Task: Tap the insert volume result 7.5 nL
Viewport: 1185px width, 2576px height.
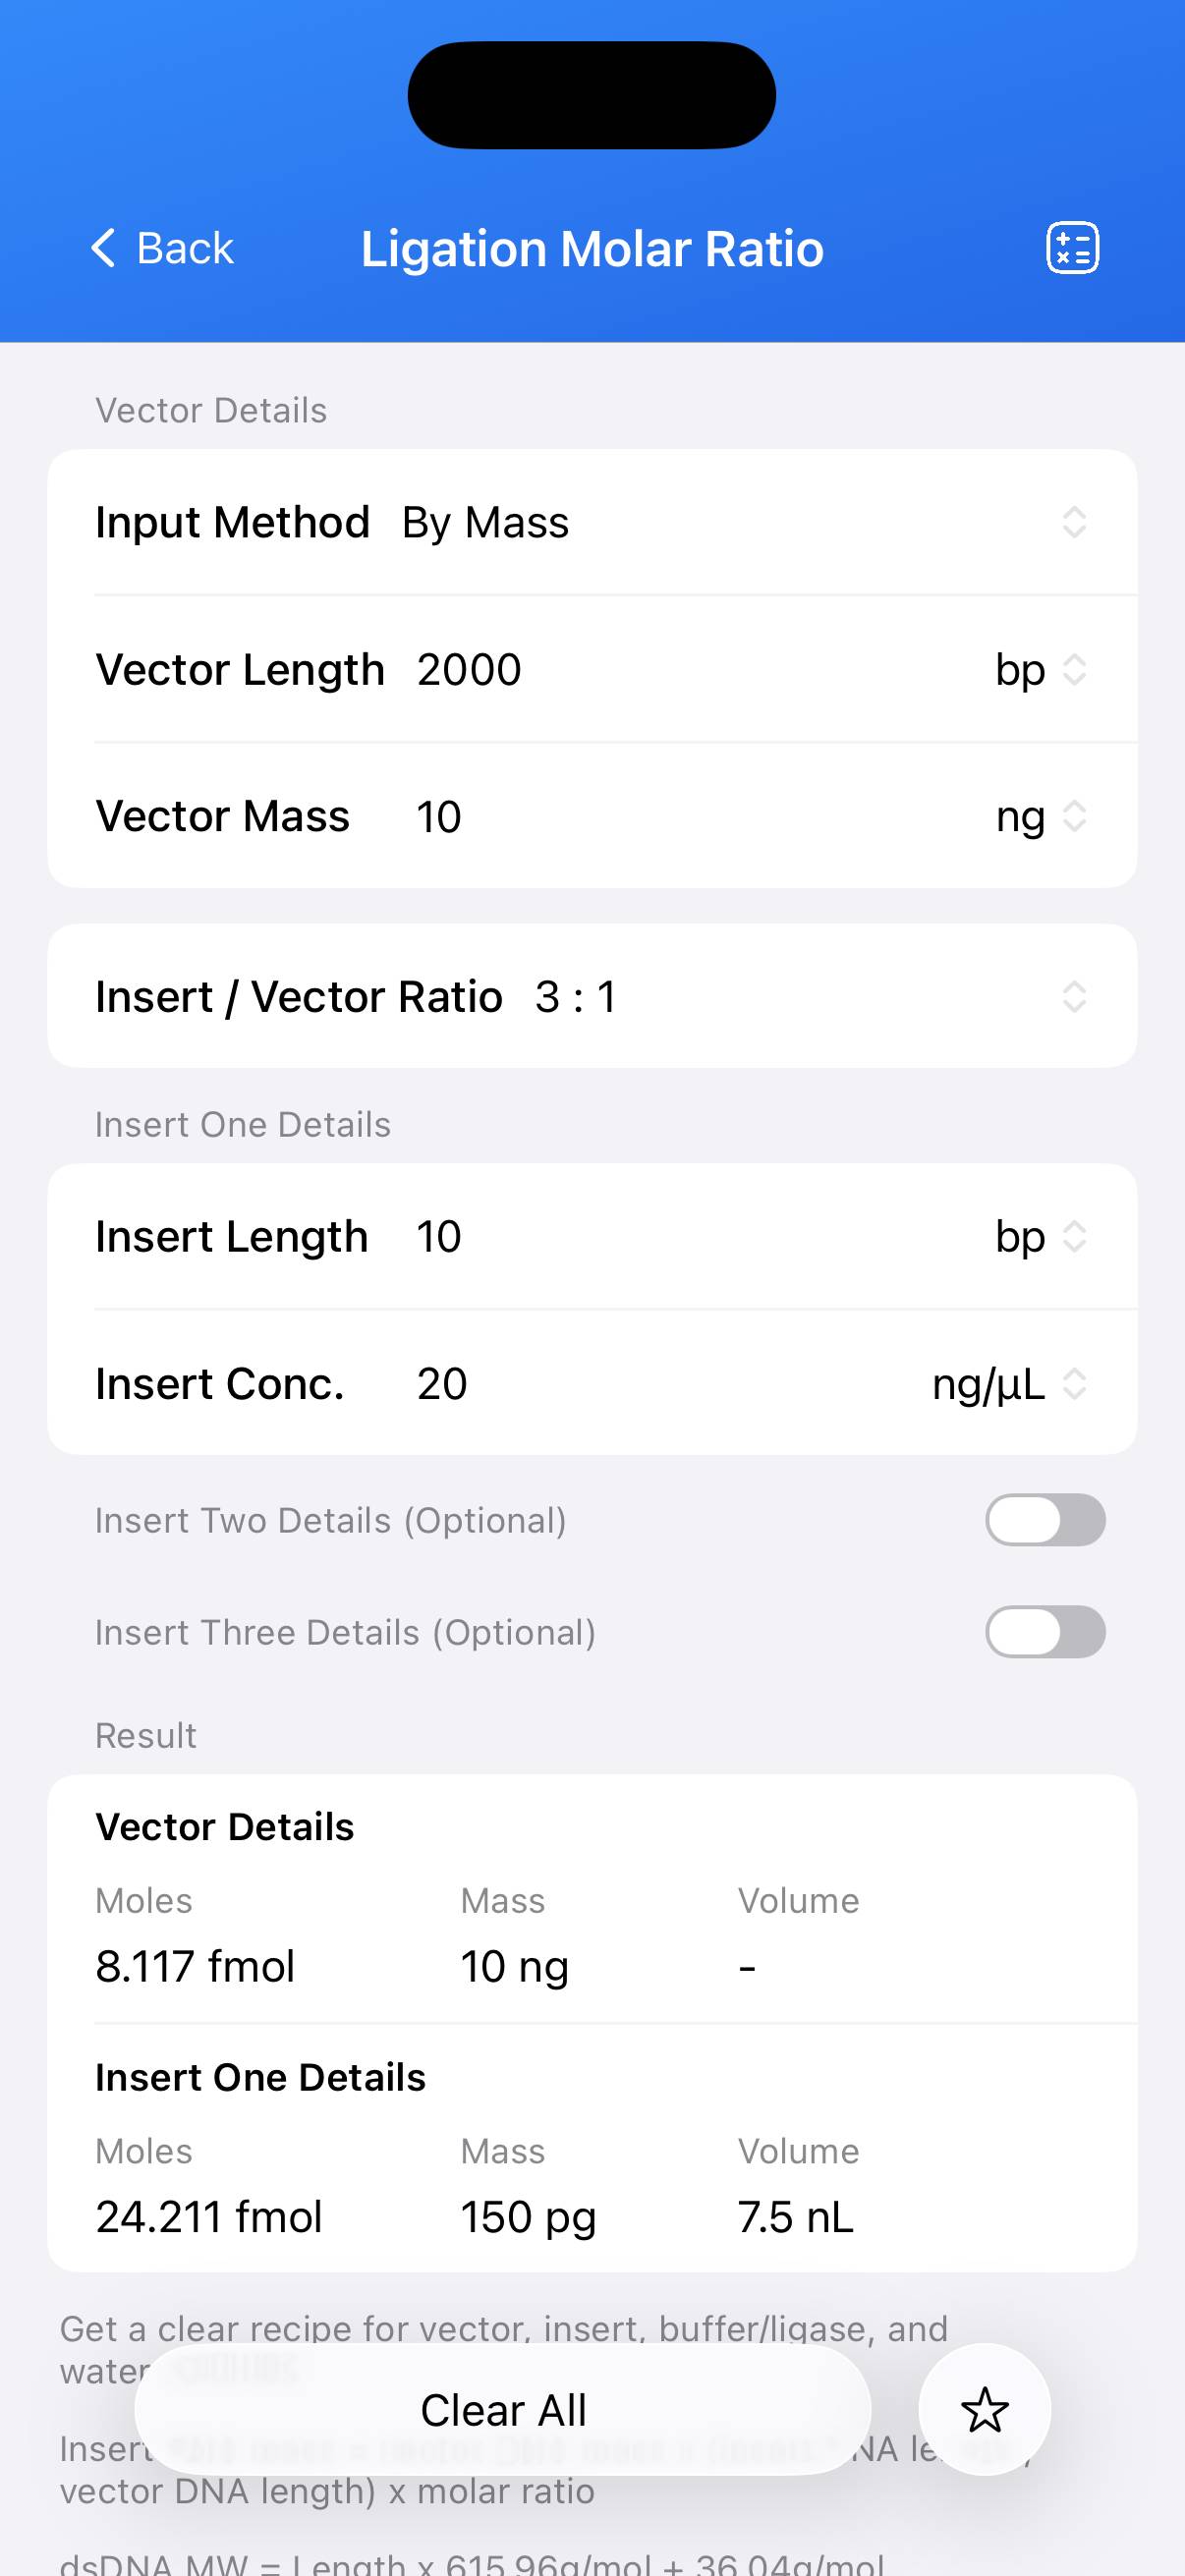Action: [x=795, y=2217]
